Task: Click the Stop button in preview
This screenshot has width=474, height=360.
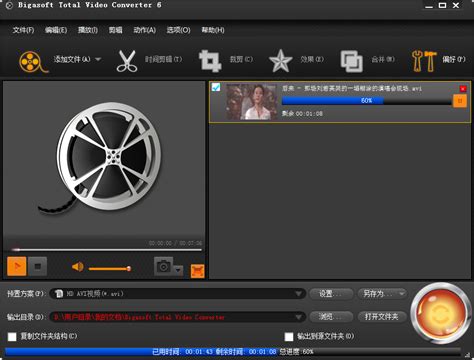Action: tap(37, 266)
